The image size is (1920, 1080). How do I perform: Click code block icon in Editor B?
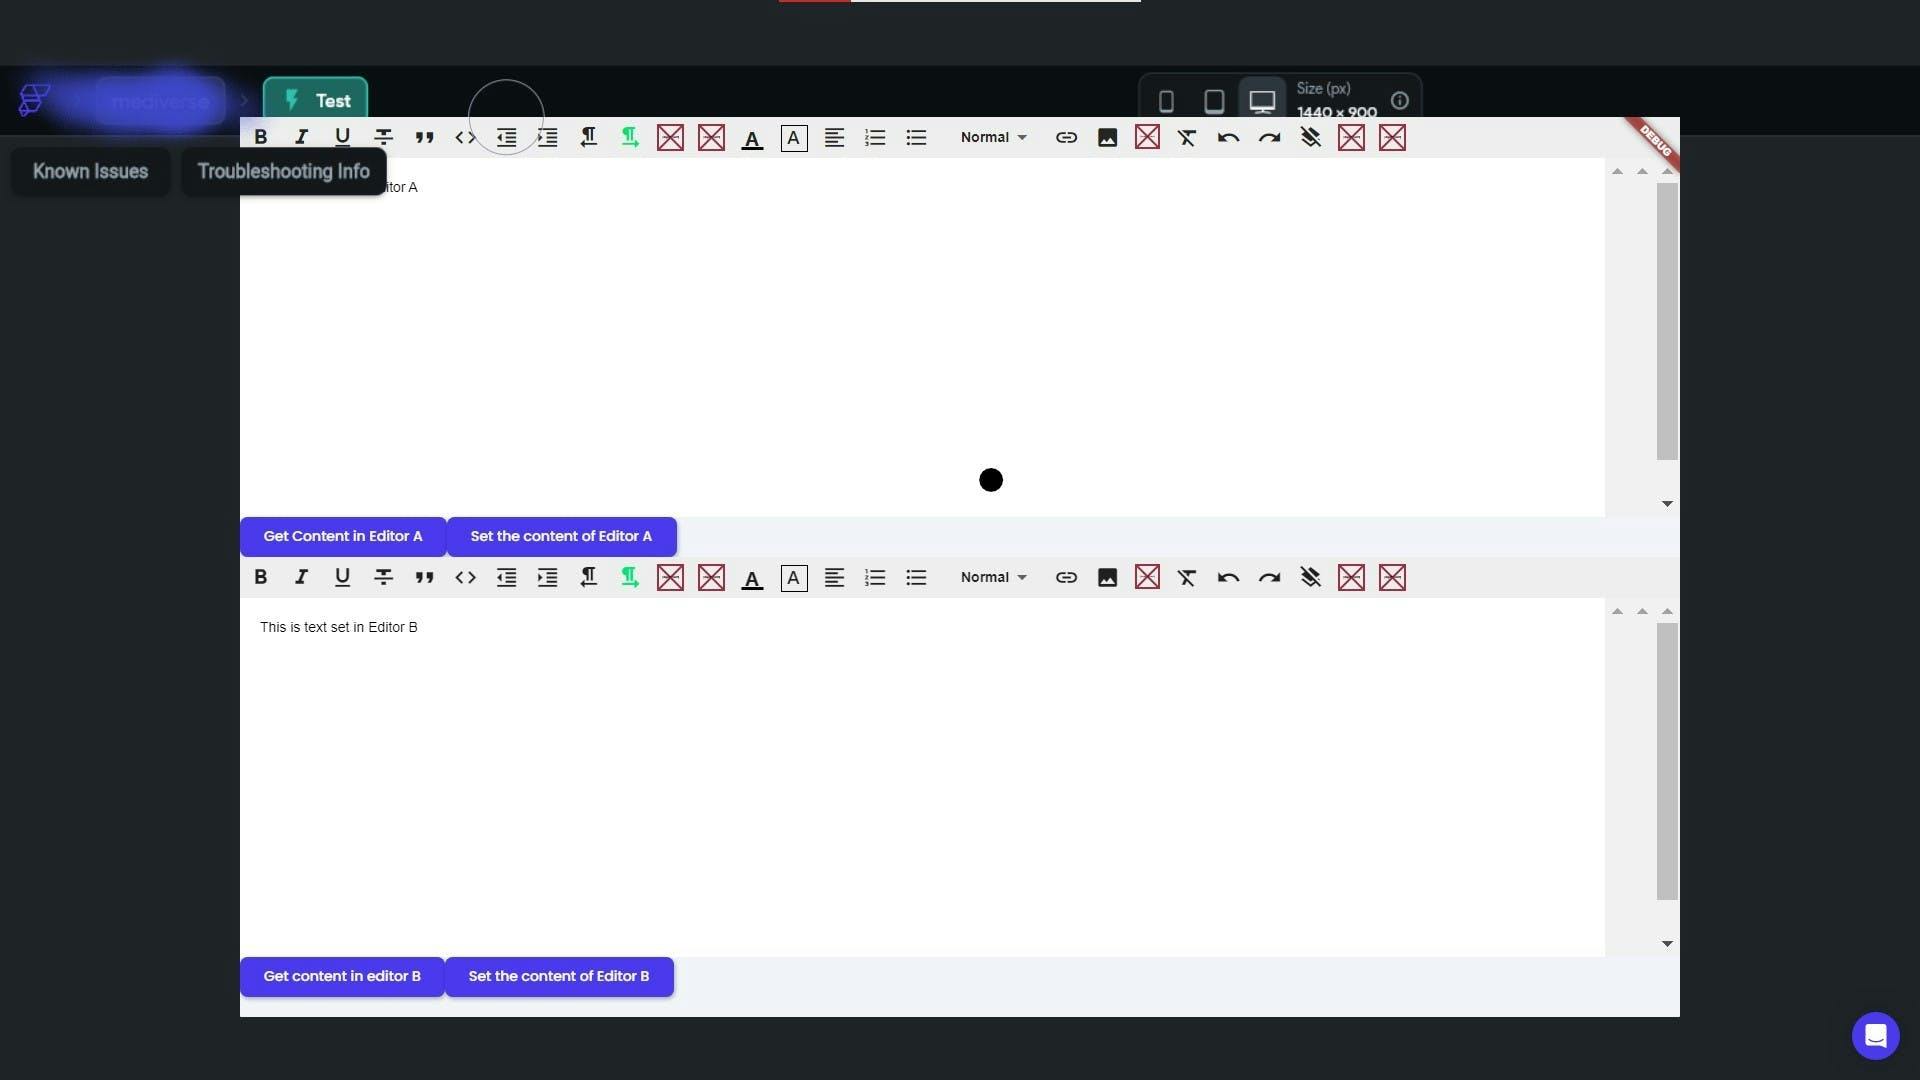coord(465,577)
